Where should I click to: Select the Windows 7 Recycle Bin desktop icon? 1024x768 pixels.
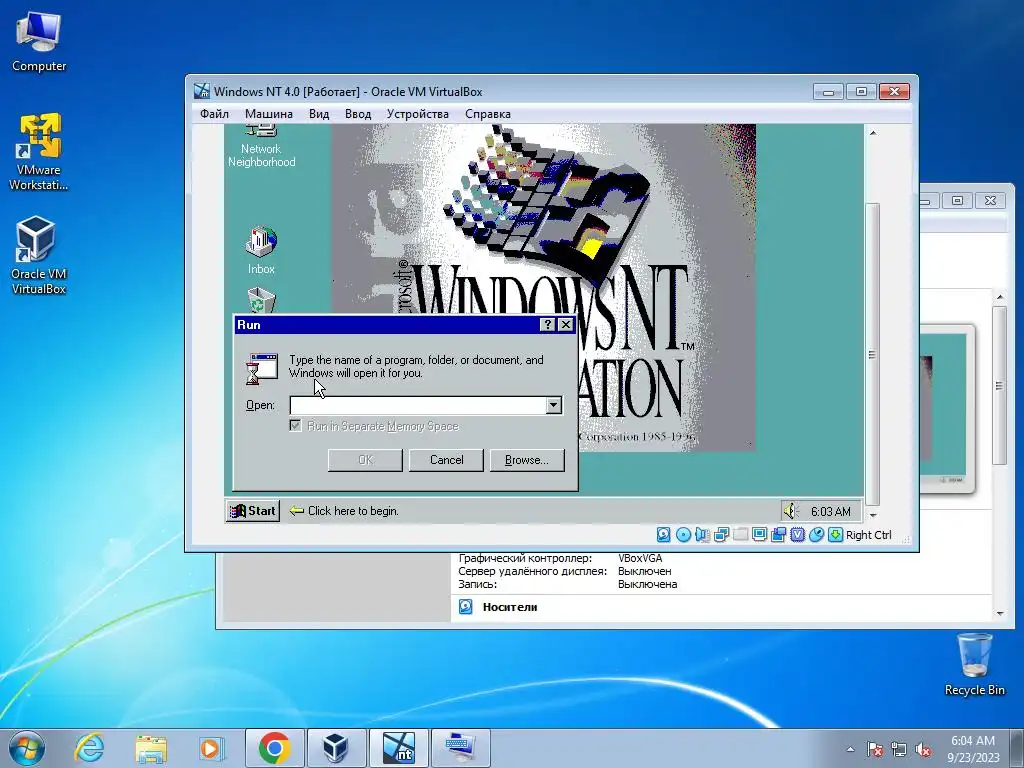point(974,664)
